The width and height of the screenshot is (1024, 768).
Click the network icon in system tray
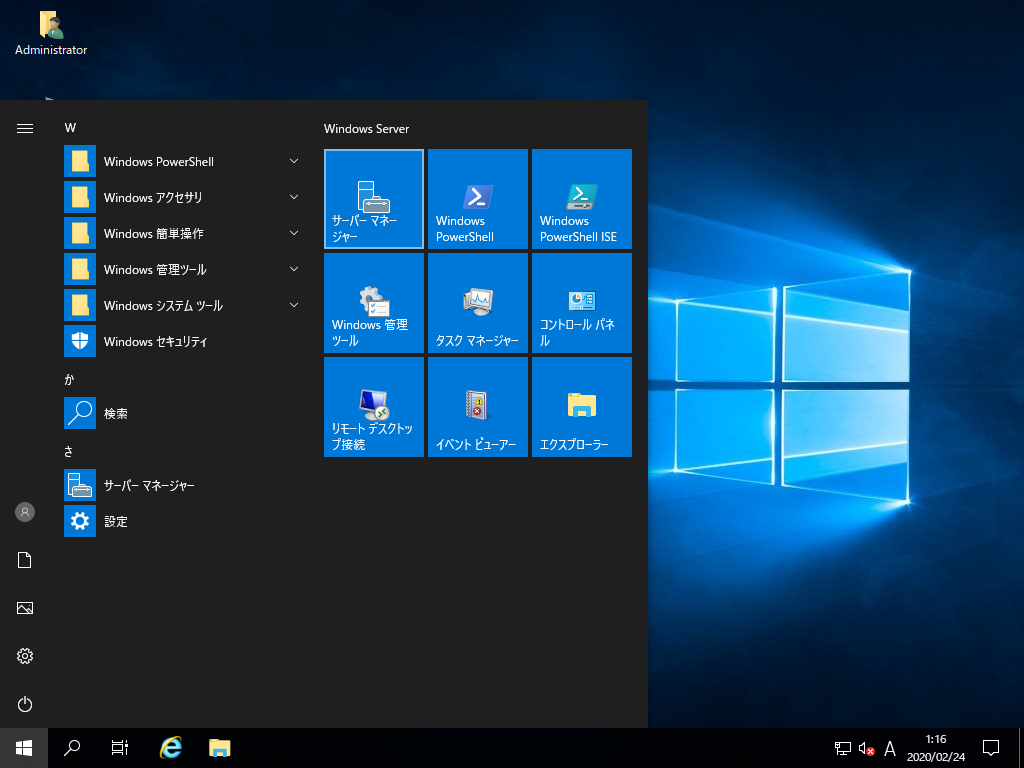(842, 748)
